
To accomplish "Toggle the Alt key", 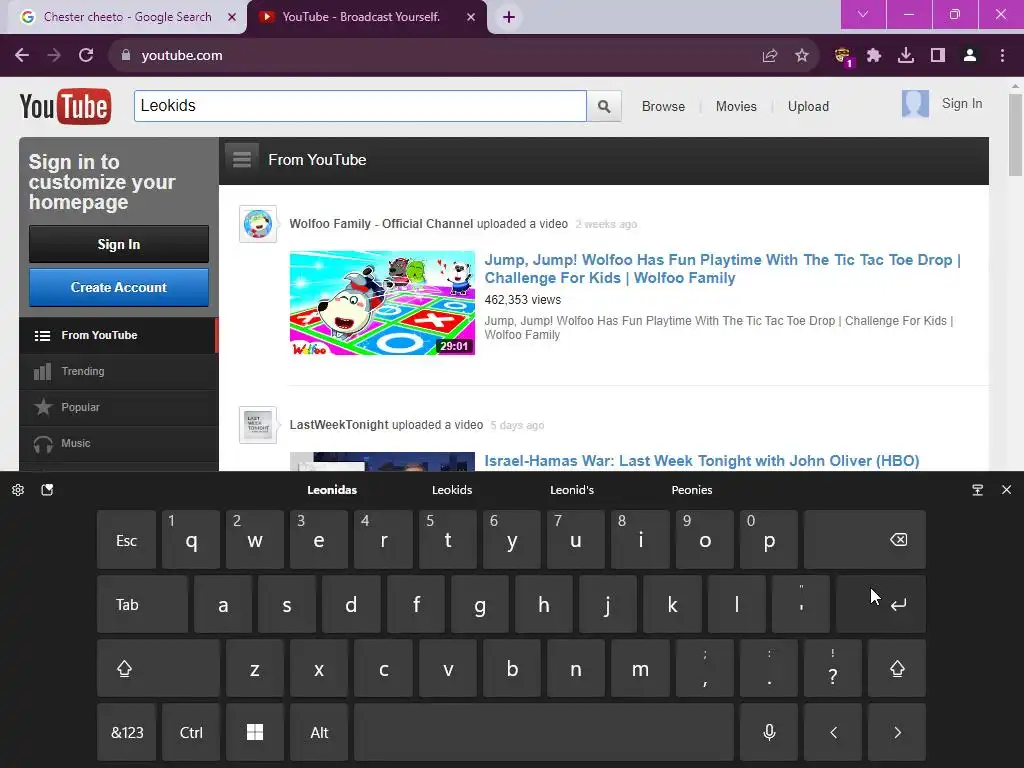I will (319, 732).
